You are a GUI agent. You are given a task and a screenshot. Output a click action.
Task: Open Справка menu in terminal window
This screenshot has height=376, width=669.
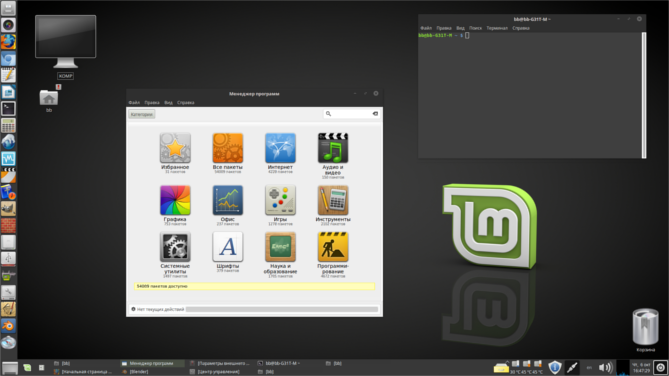(x=521, y=28)
